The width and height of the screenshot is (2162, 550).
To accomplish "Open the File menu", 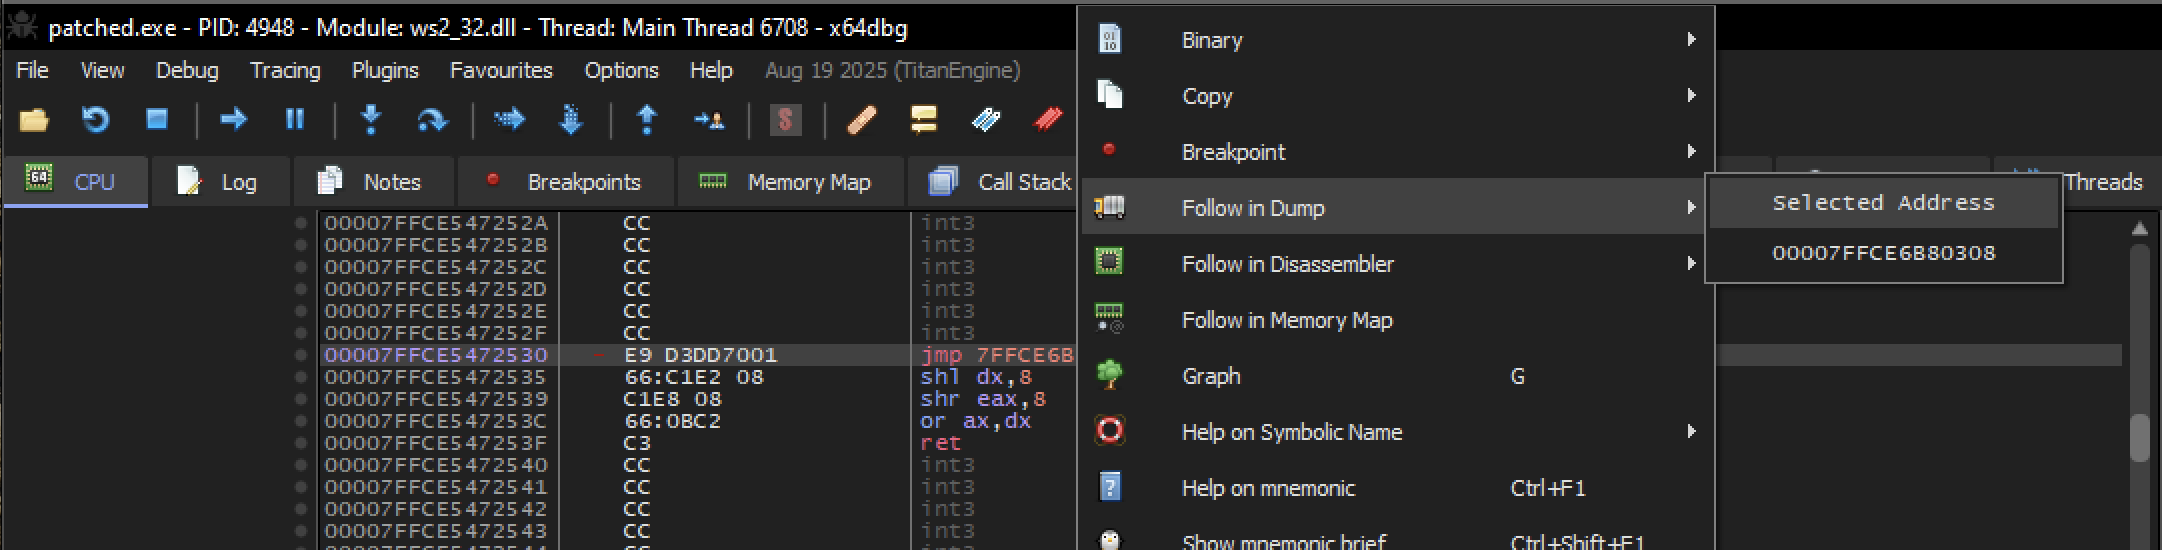I will pyautogui.click(x=32, y=70).
